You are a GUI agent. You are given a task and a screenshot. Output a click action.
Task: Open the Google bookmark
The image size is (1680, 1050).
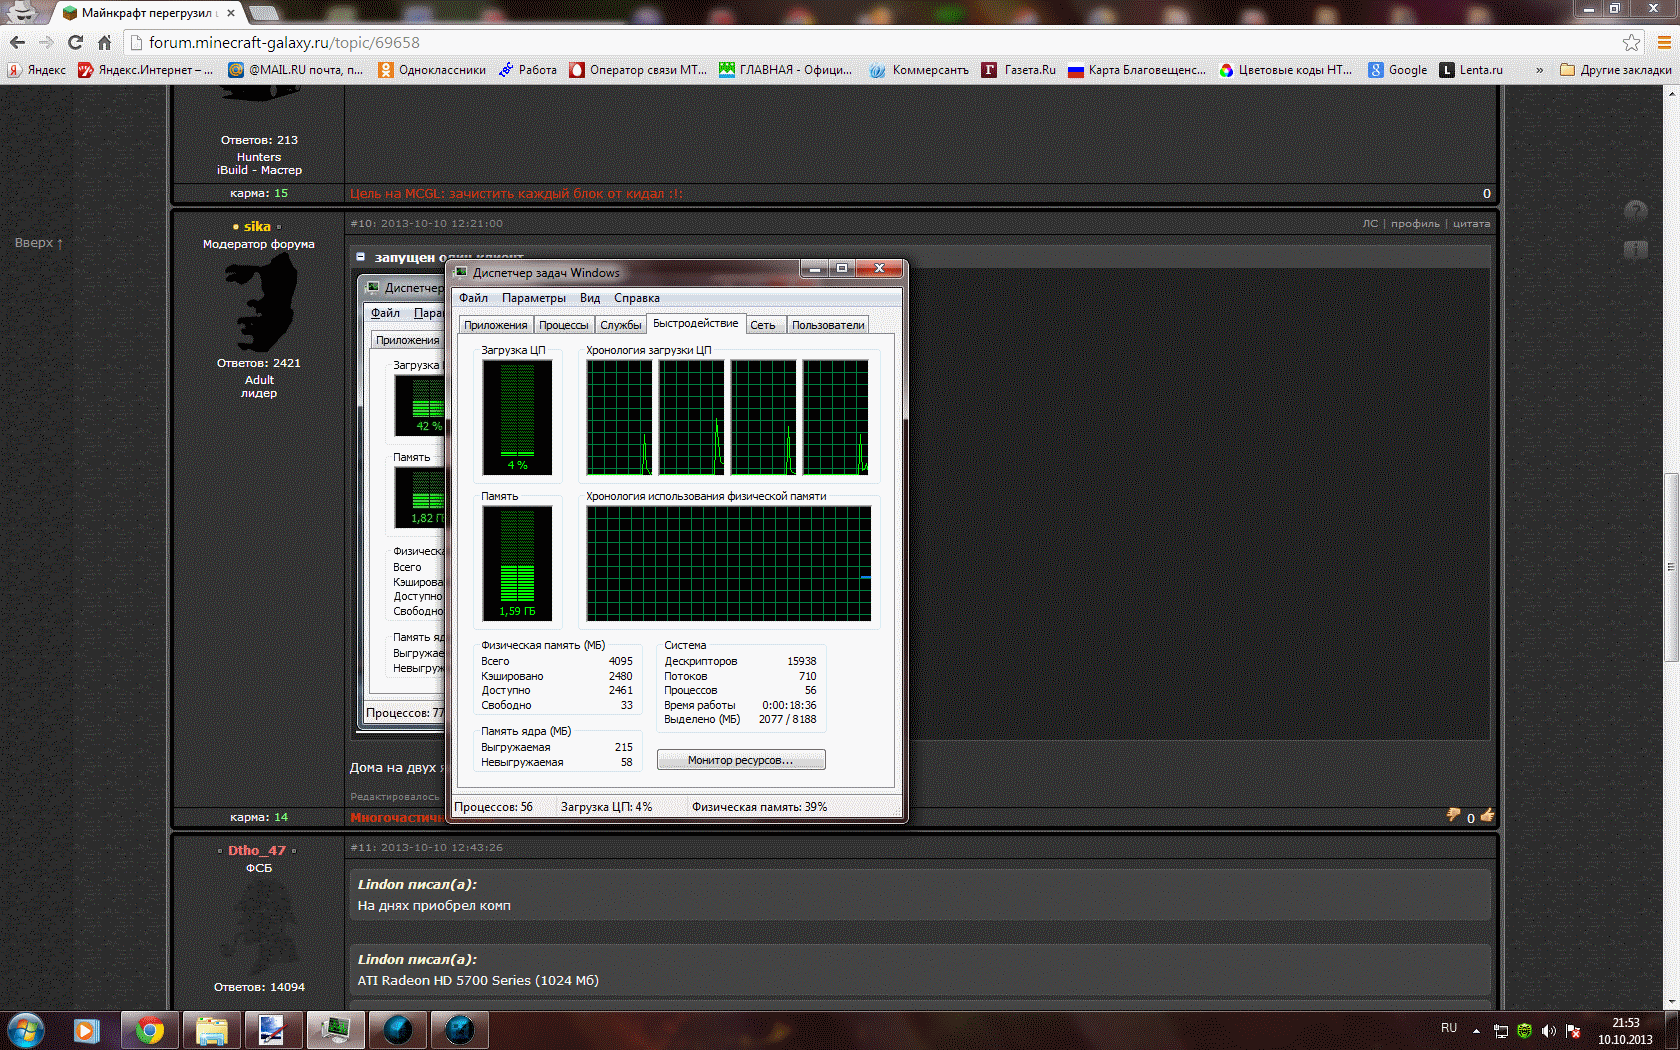1398,70
